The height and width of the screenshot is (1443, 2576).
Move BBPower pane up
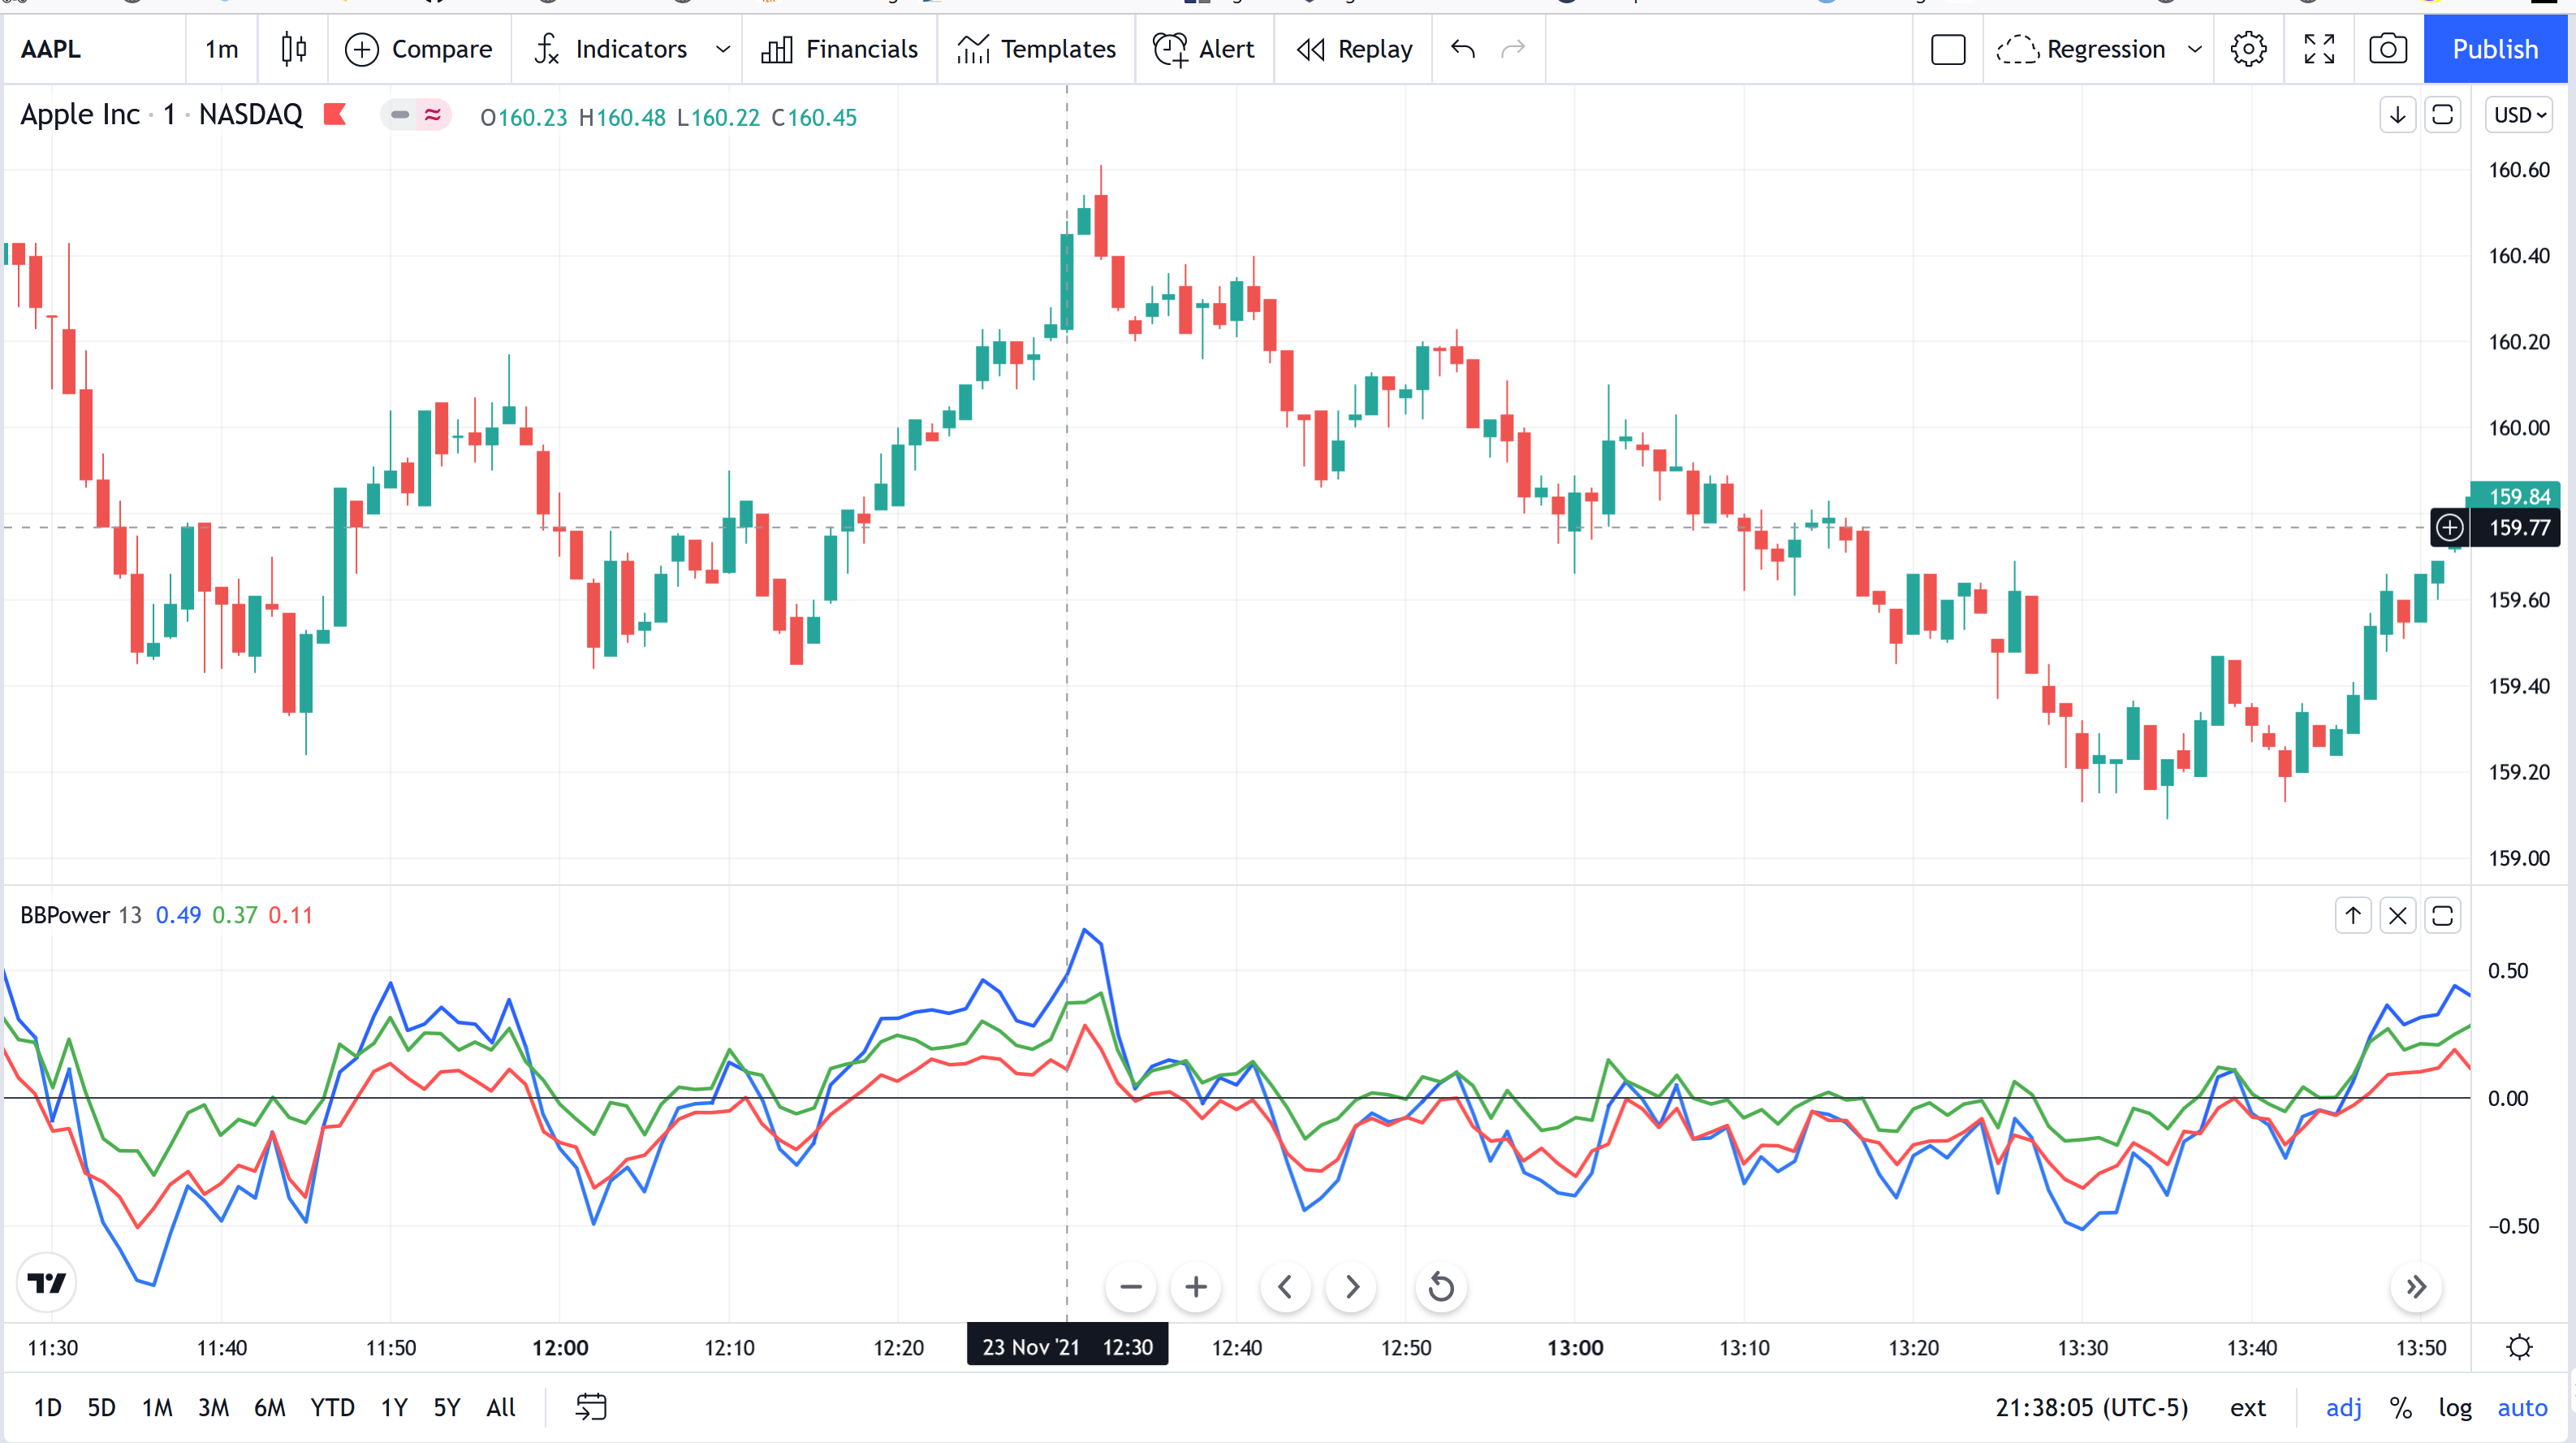pos(2353,915)
